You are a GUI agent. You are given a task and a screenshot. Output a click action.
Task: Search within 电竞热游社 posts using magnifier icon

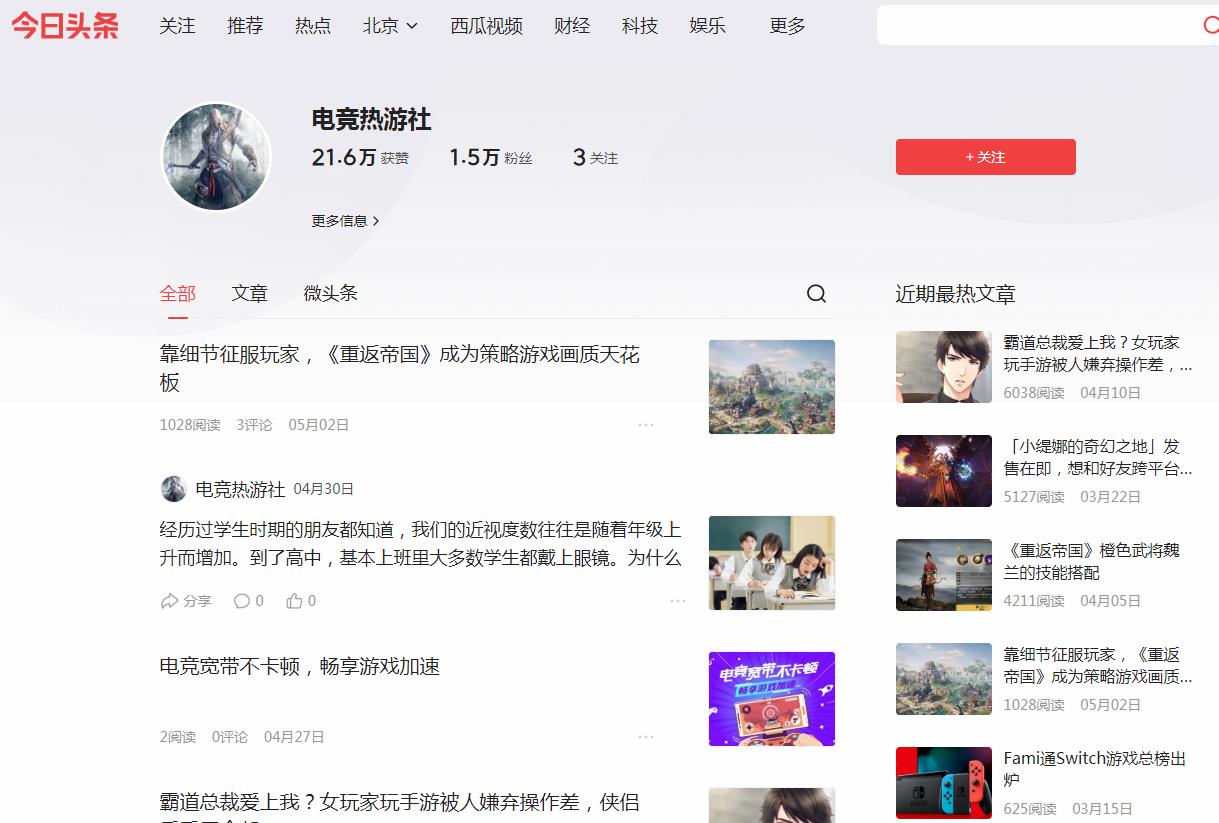coord(816,293)
